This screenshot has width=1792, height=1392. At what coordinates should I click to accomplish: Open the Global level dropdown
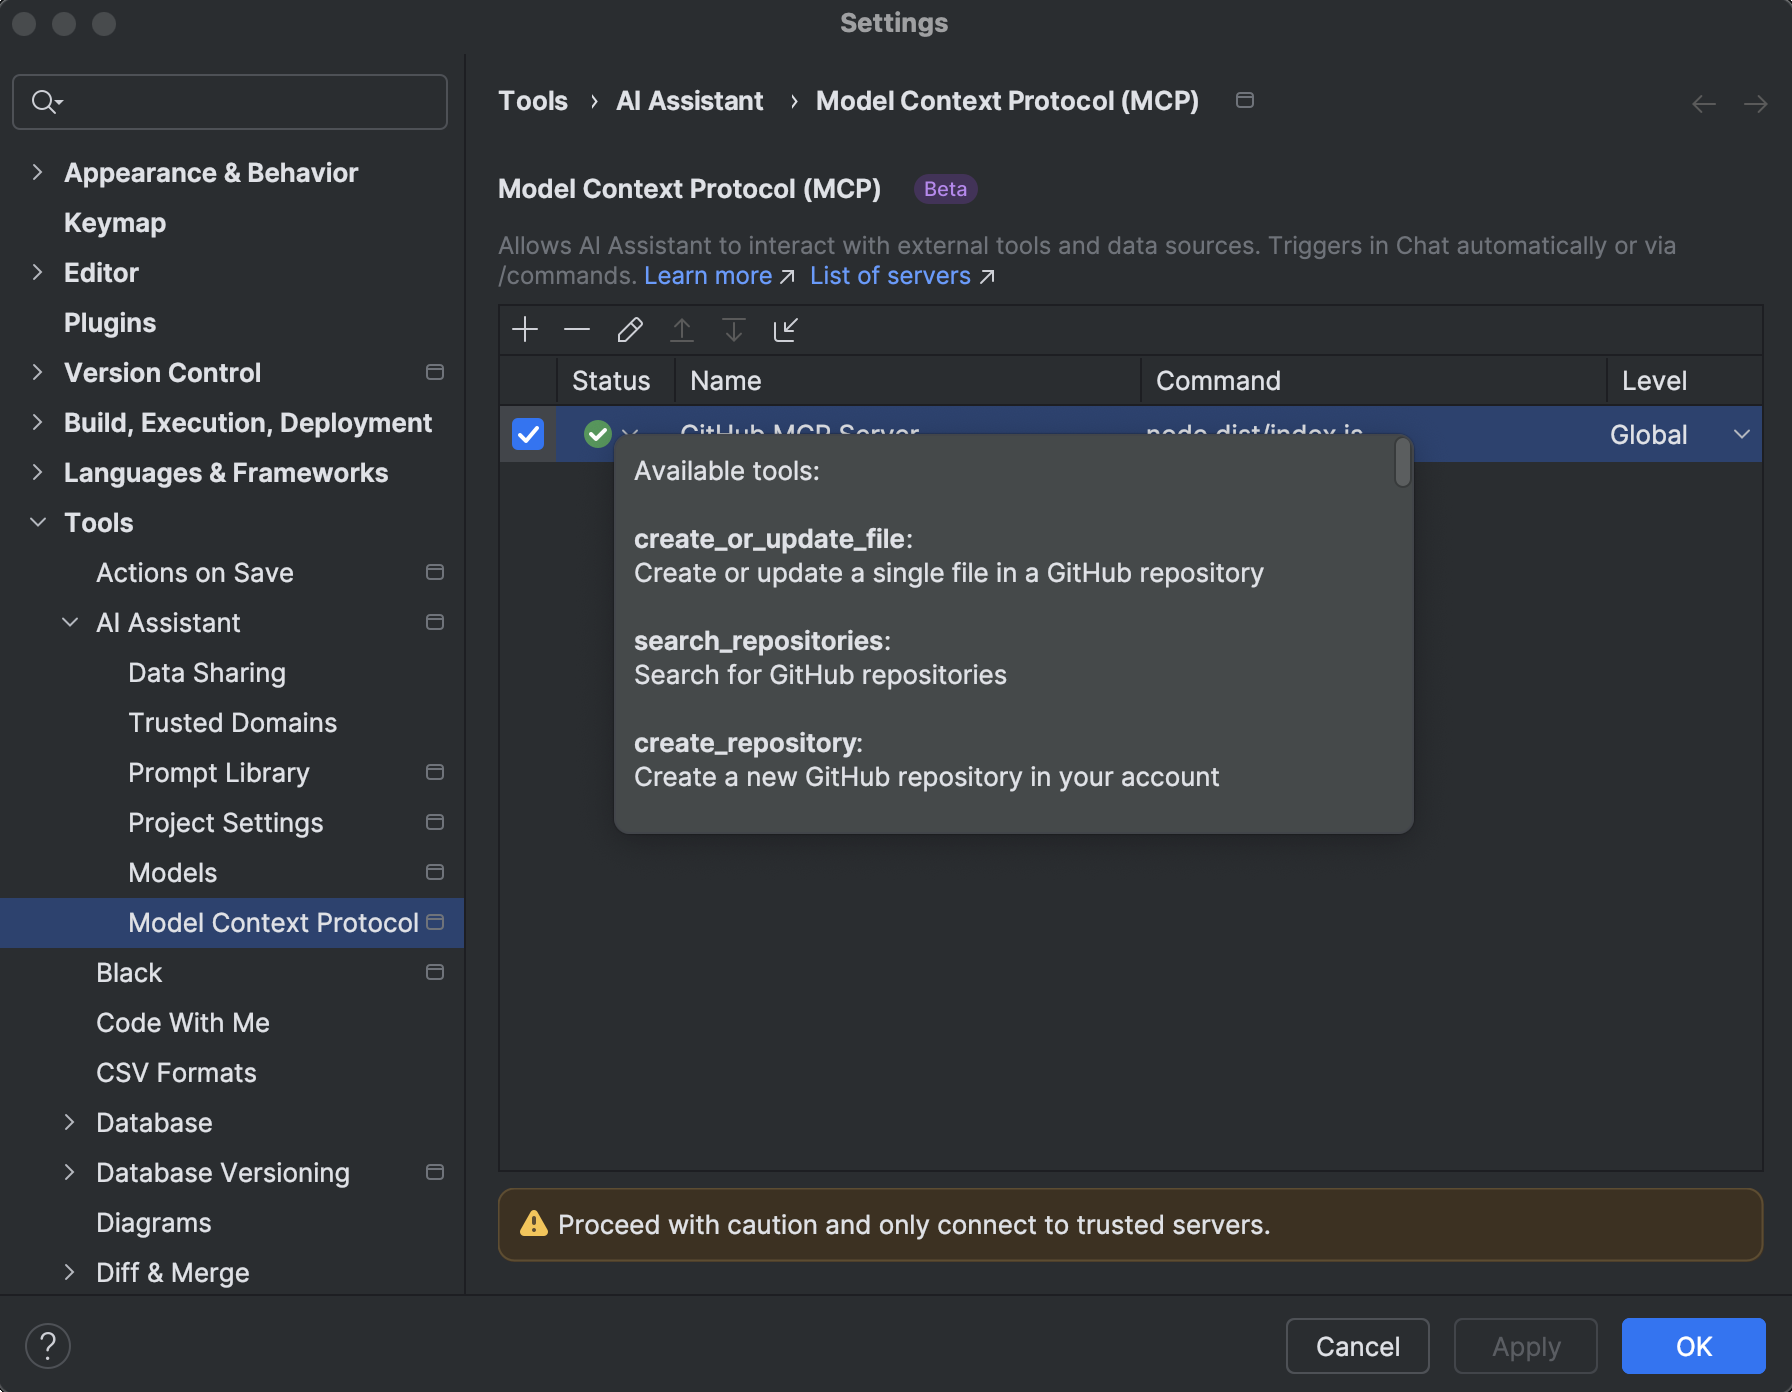pyautogui.click(x=1742, y=434)
